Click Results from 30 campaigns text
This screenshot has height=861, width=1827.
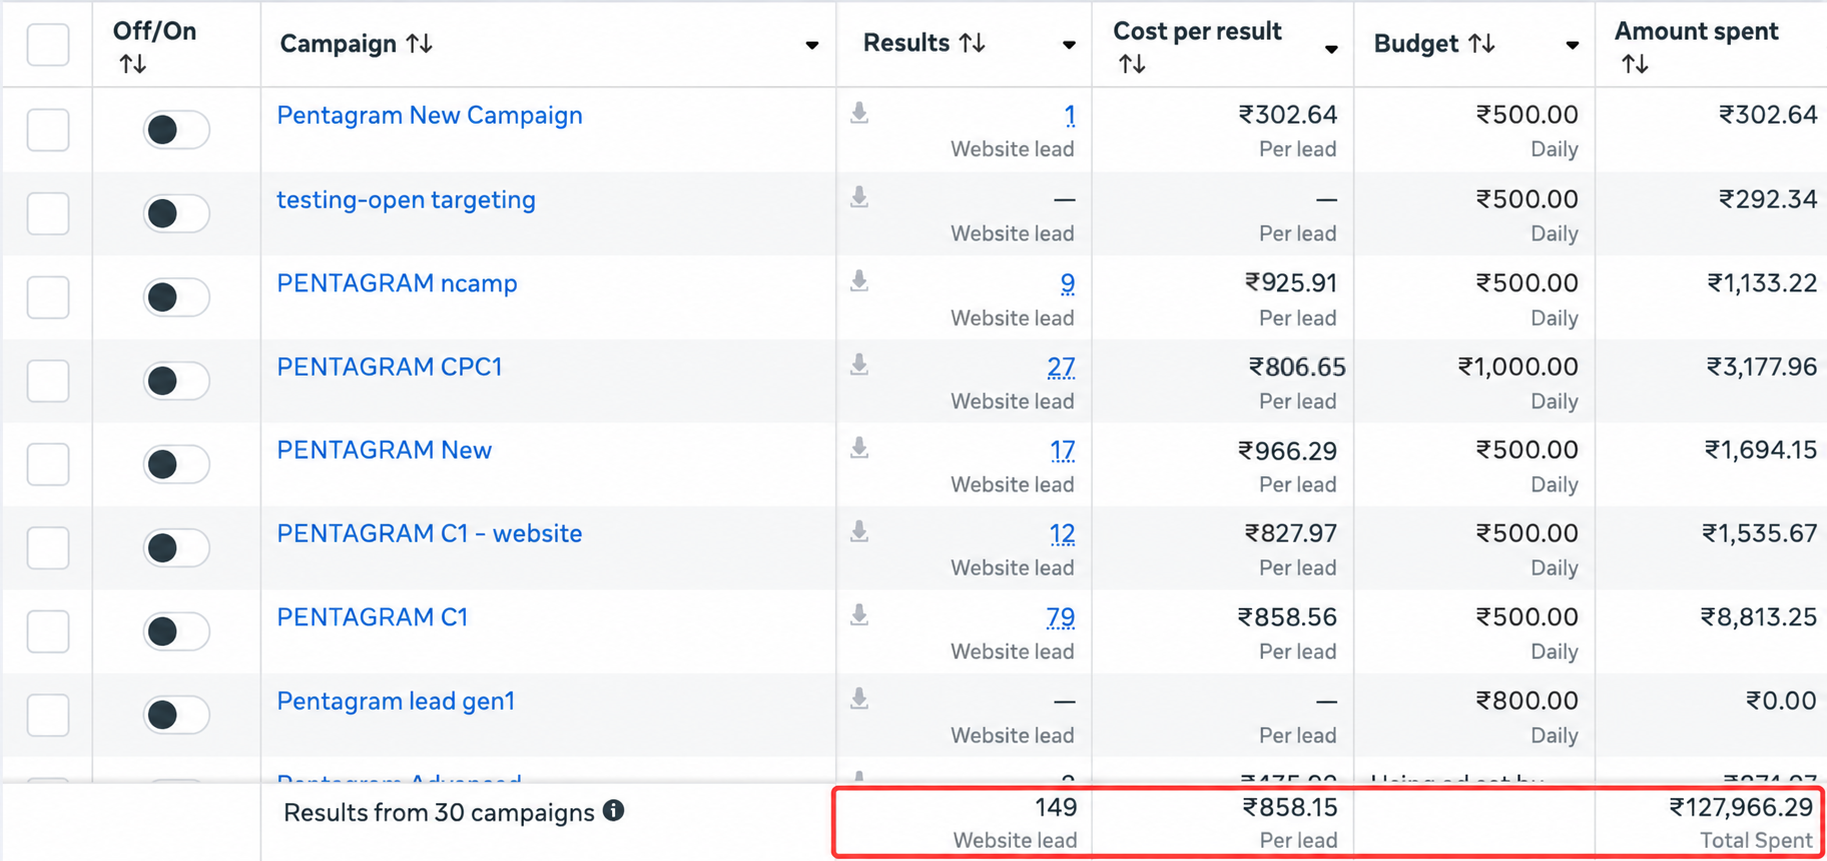[439, 812]
